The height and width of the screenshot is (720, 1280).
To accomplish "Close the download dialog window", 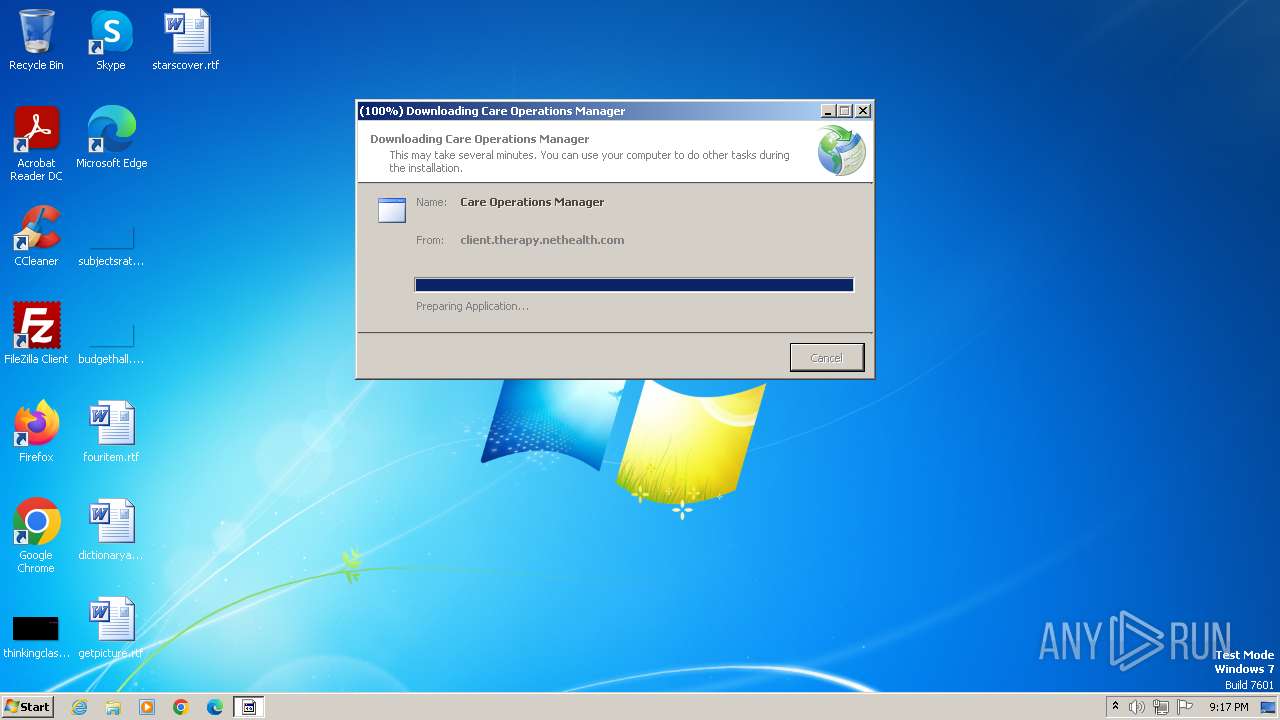I will tap(863, 111).
